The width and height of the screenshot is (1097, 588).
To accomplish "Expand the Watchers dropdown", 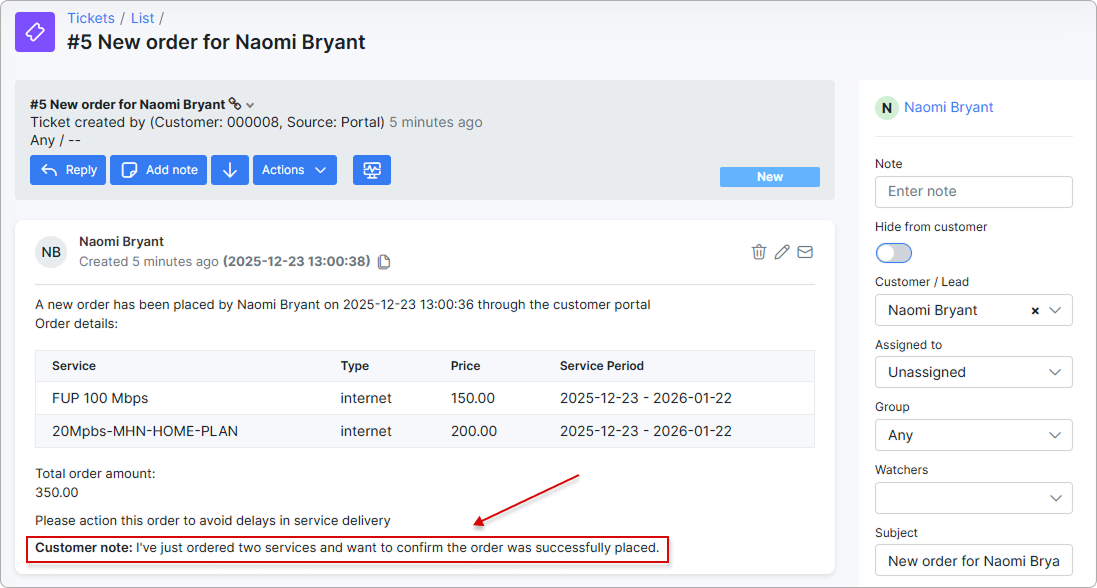I will pos(973,498).
